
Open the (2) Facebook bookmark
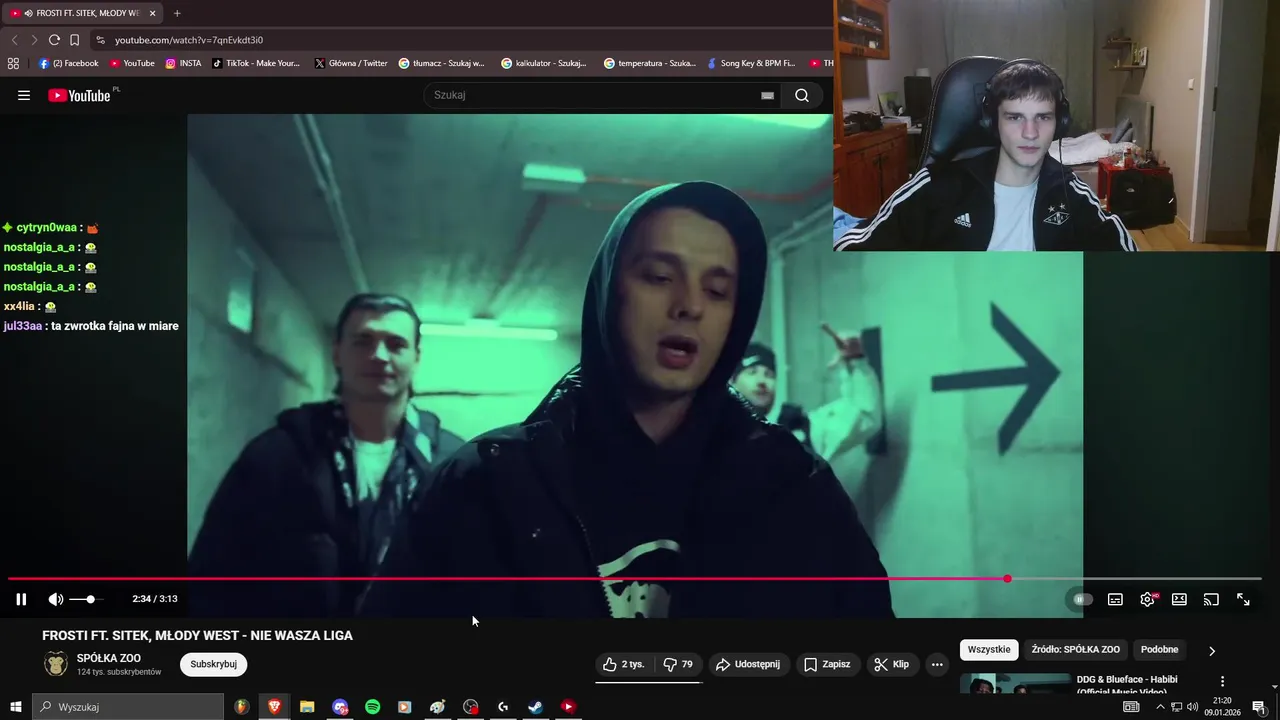[x=69, y=63]
